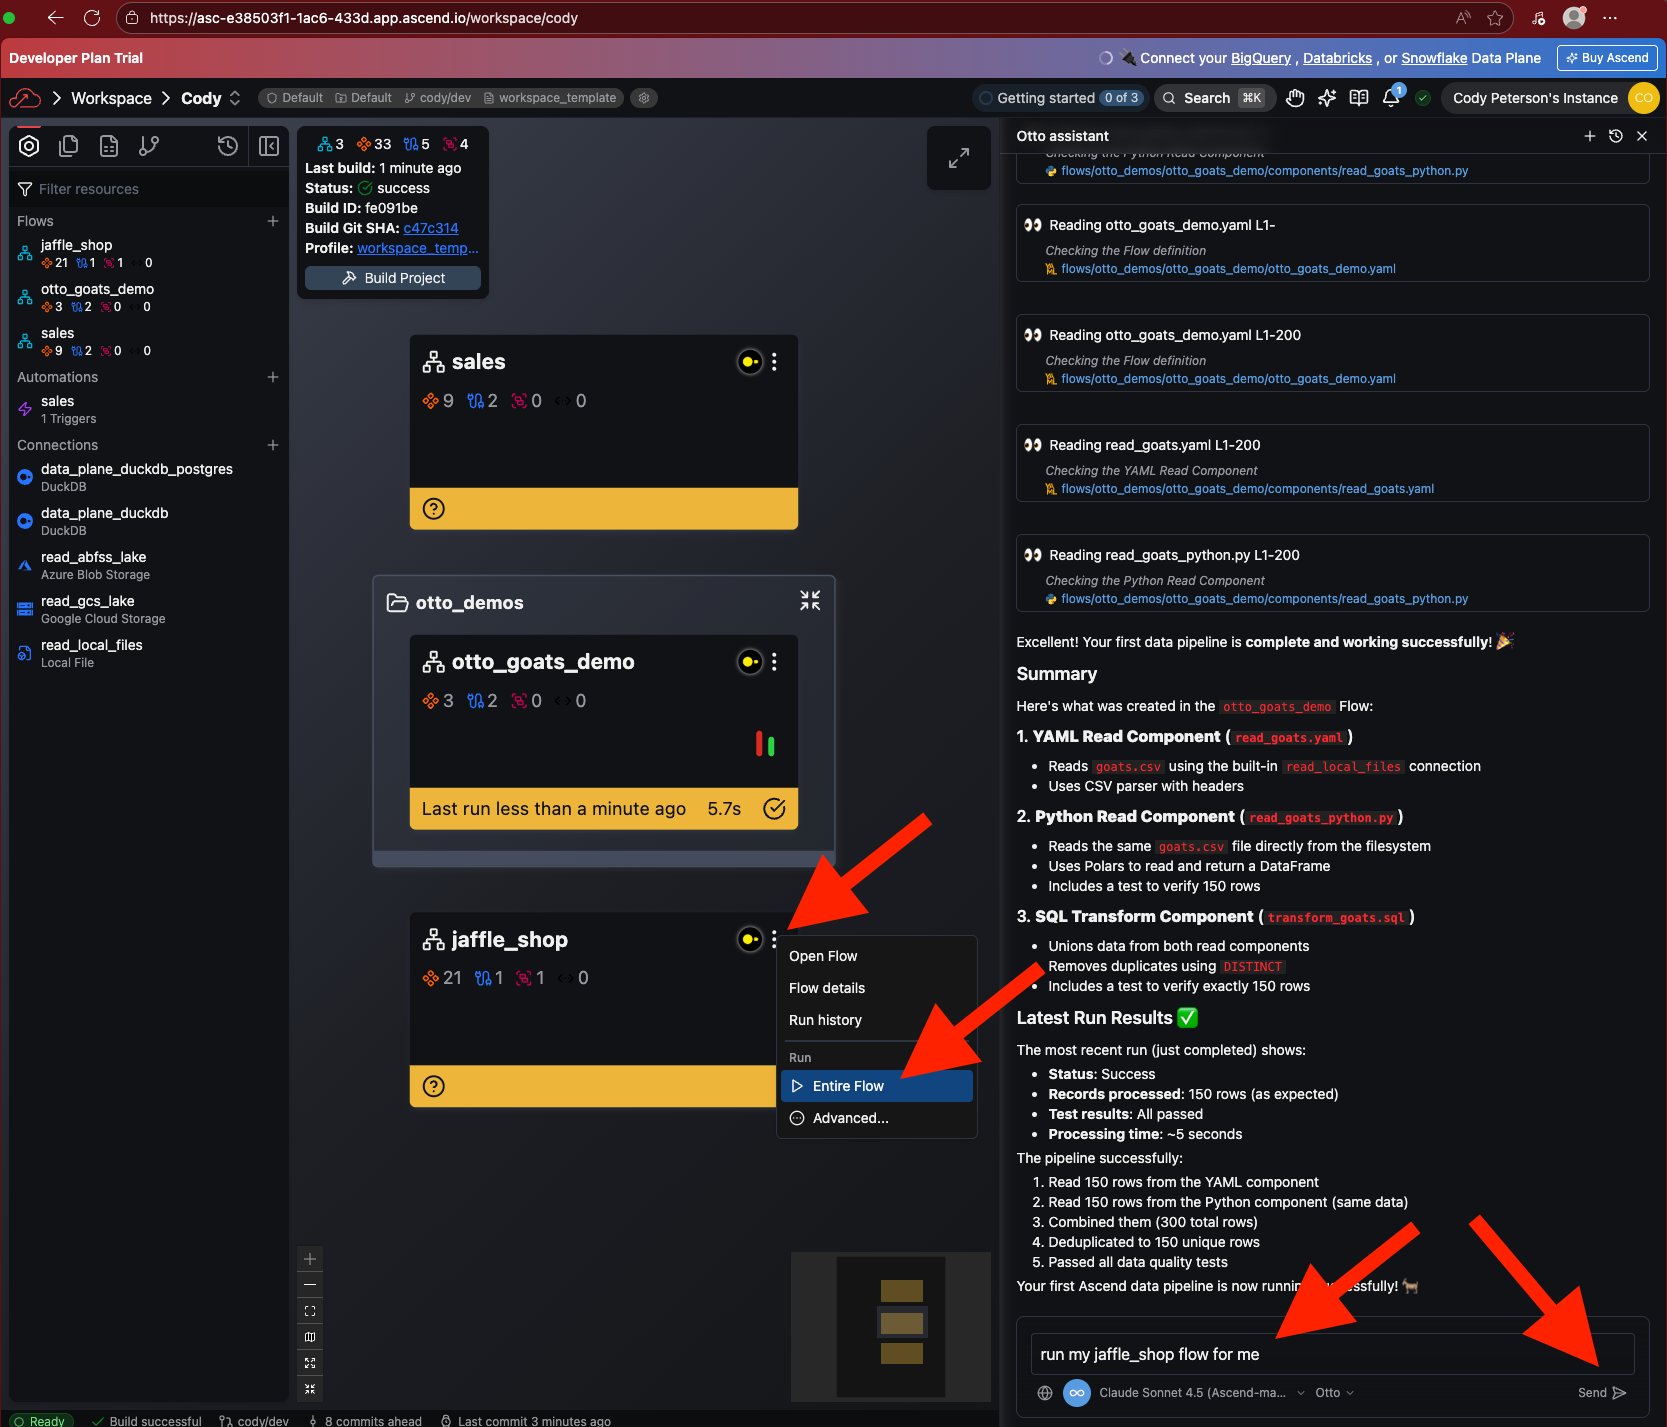The height and width of the screenshot is (1427, 1667).
Task: Open the Claude Sonnet 4.5 model dropdown
Action: click(x=1202, y=1393)
